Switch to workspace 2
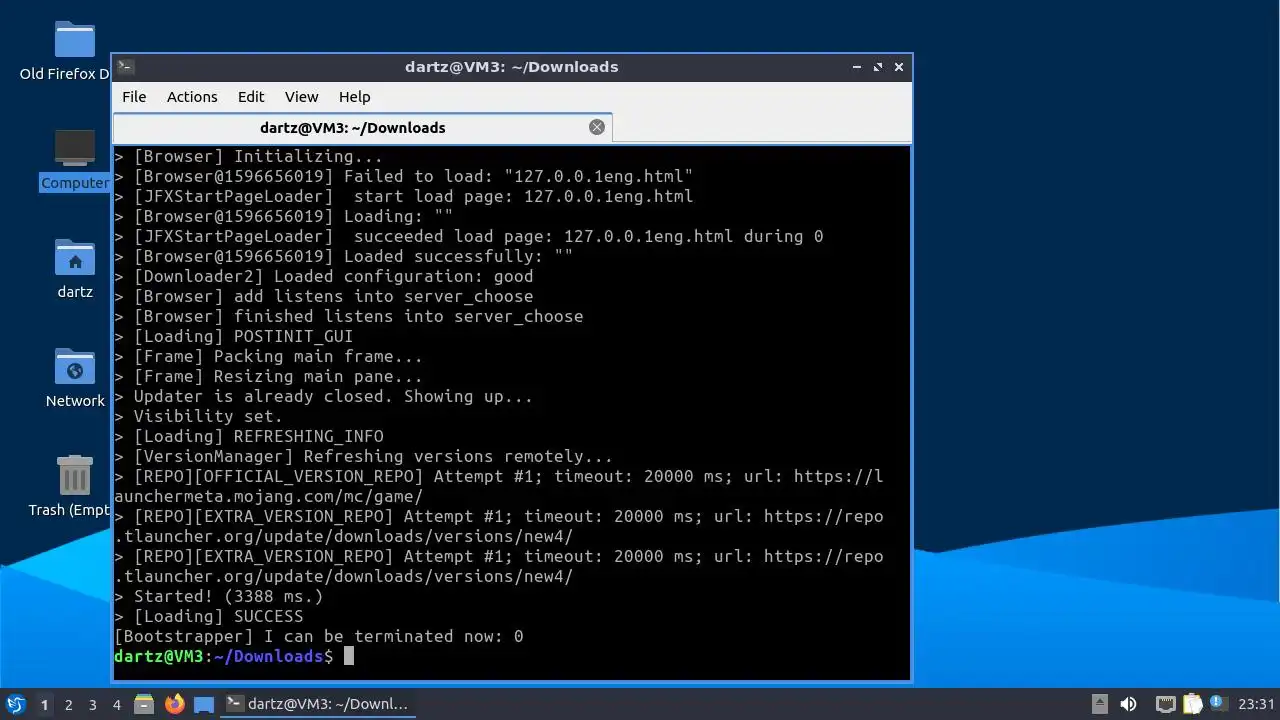Image resolution: width=1280 pixels, height=720 pixels. click(69, 705)
